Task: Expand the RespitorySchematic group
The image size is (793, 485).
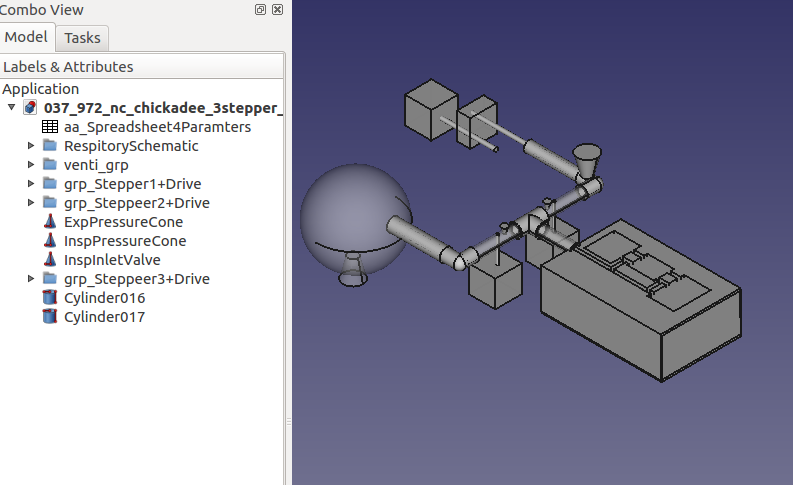Action: (31, 146)
